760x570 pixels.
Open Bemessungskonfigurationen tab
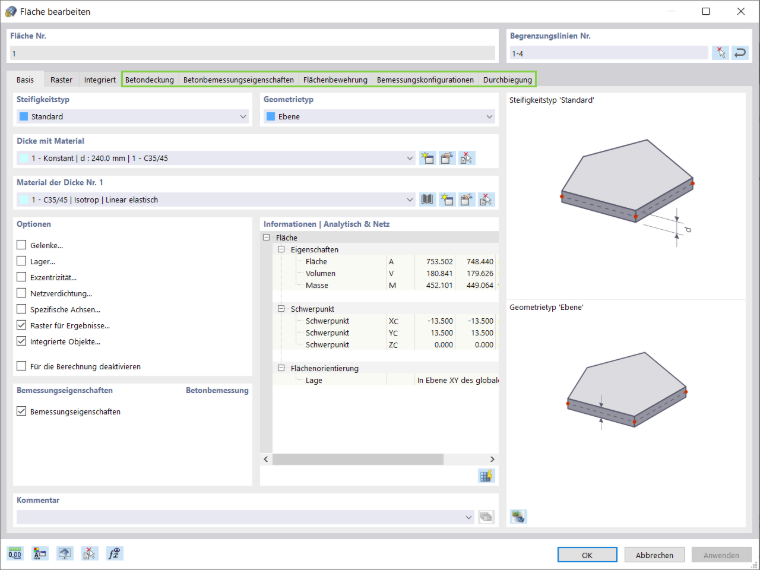tap(426, 79)
